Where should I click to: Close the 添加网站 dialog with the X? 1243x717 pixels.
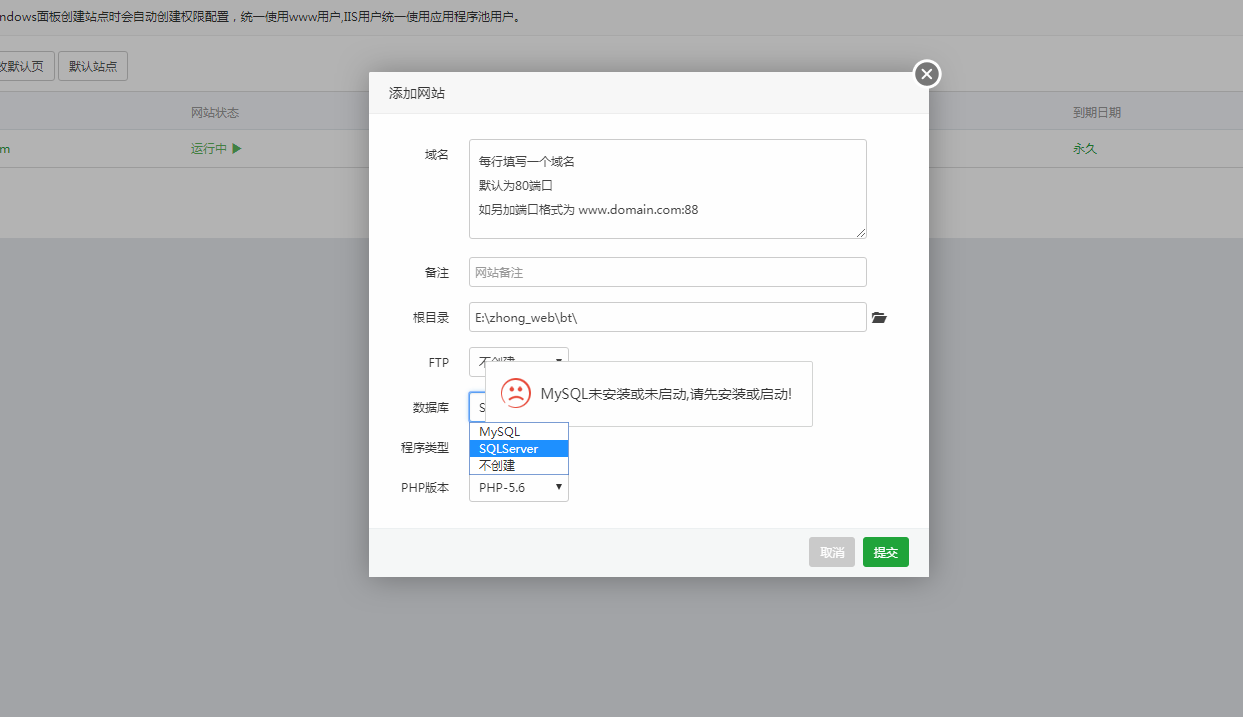(927, 74)
